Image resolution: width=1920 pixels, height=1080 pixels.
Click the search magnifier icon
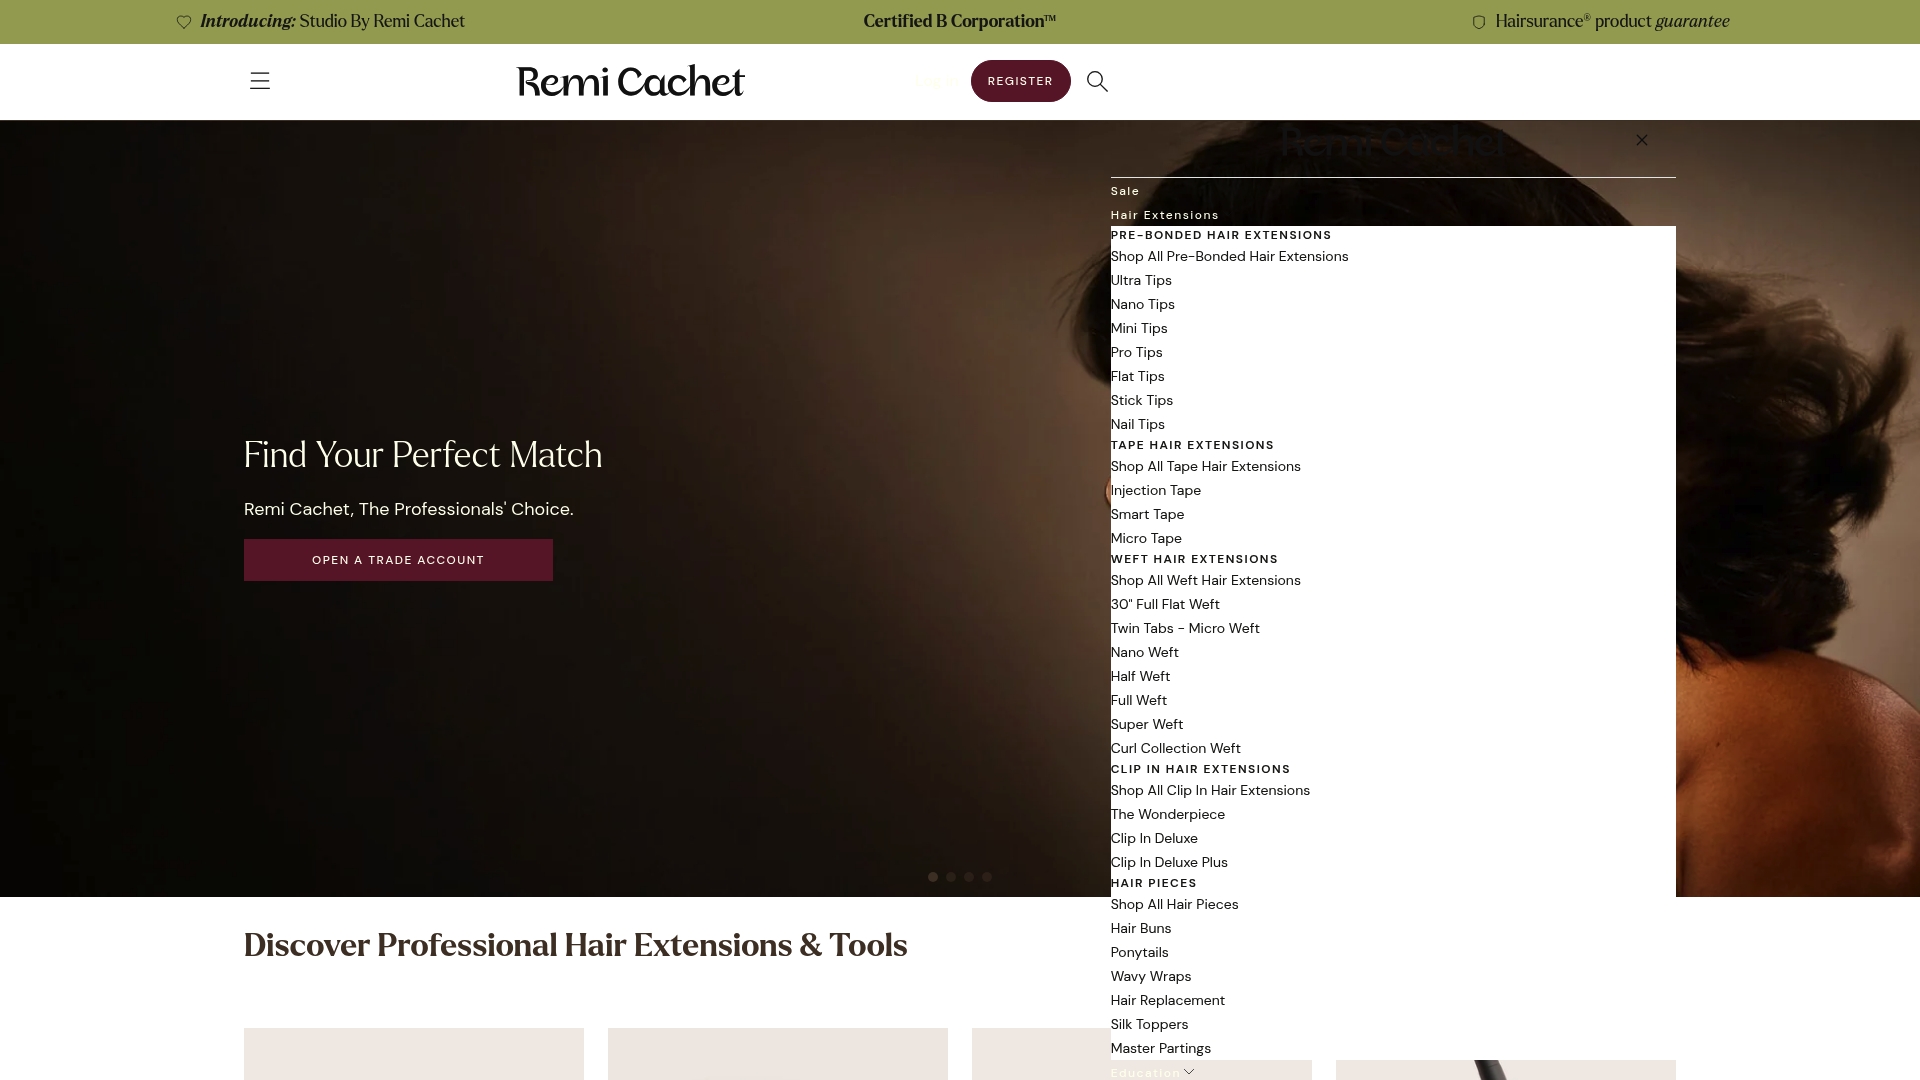point(1097,81)
